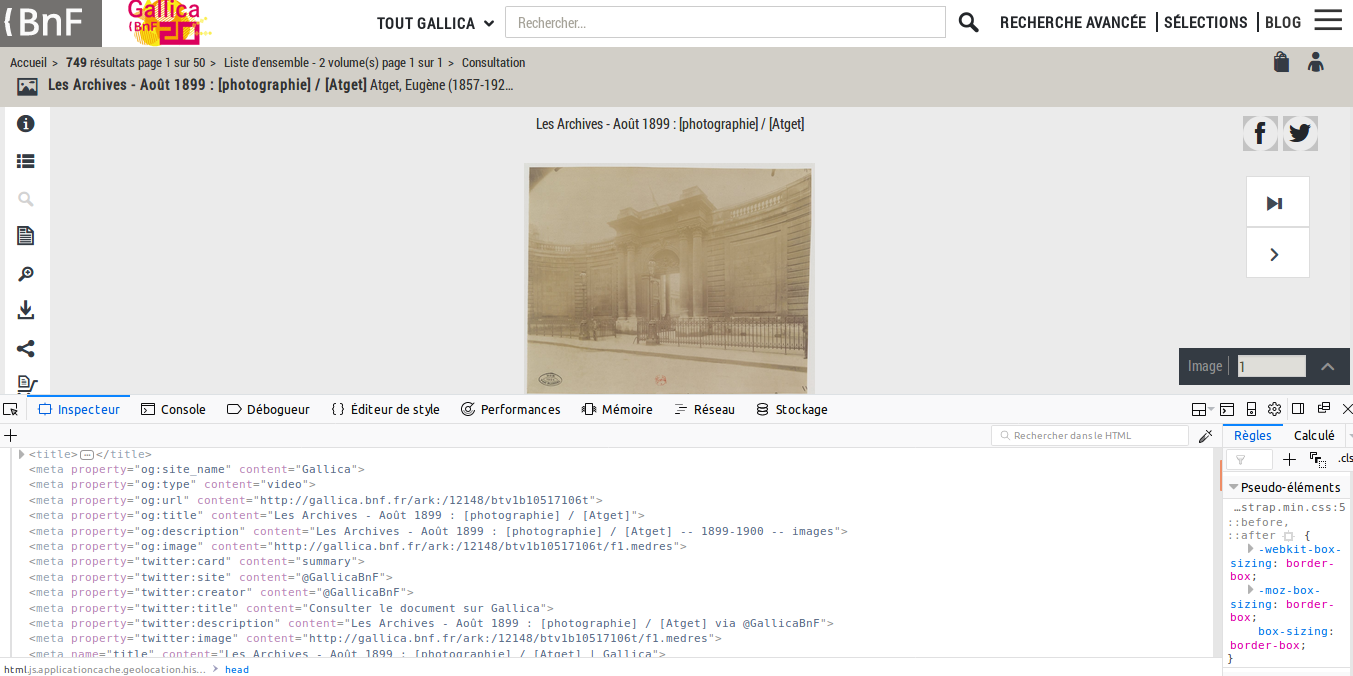Expand the -moz-box-sizing property
This screenshot has width=1353, height=676.
1251,590
